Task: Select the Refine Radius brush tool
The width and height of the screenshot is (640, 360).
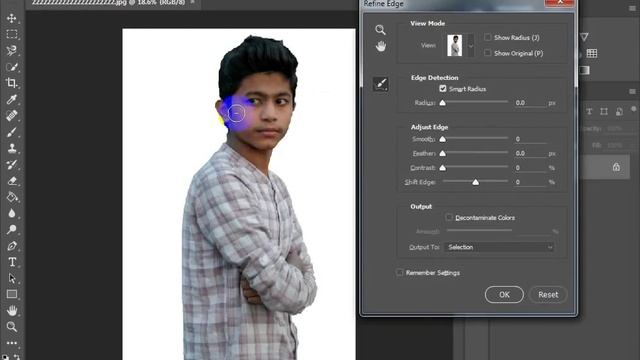Action: [381, 84]
